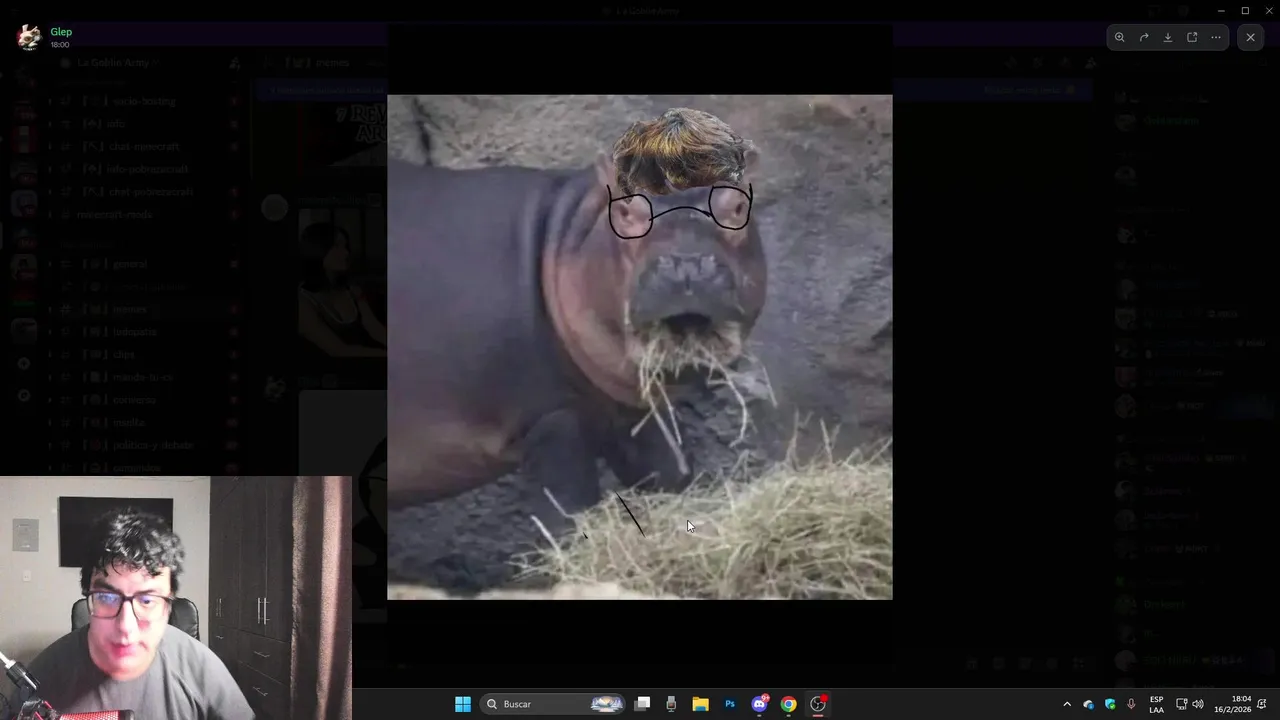Download the hippo image

point(1168,37)
